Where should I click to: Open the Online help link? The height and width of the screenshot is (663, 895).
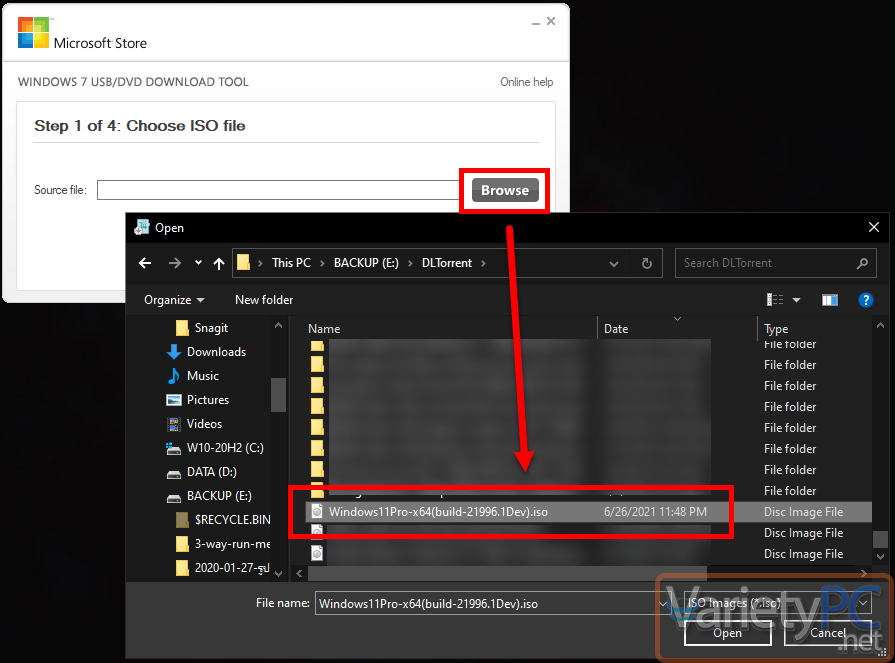pos(526,82)
